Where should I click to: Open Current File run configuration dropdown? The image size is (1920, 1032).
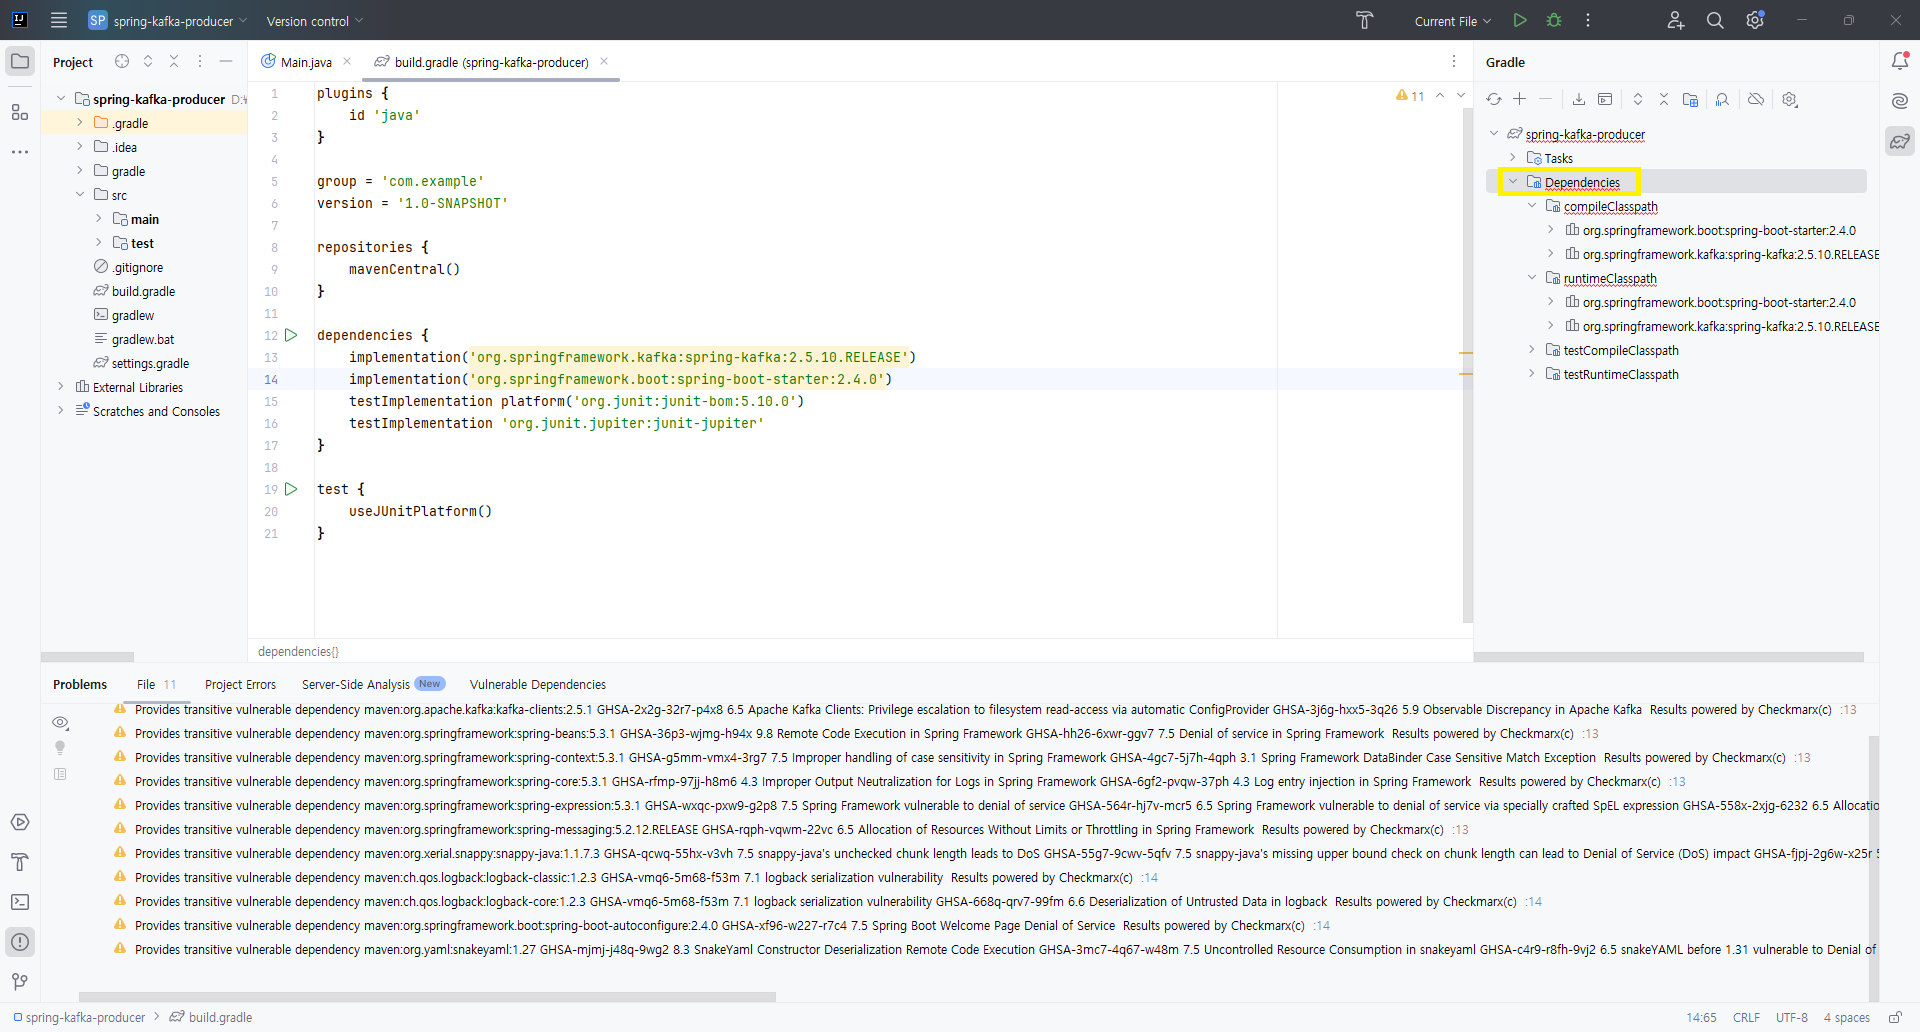[1453, 21]
